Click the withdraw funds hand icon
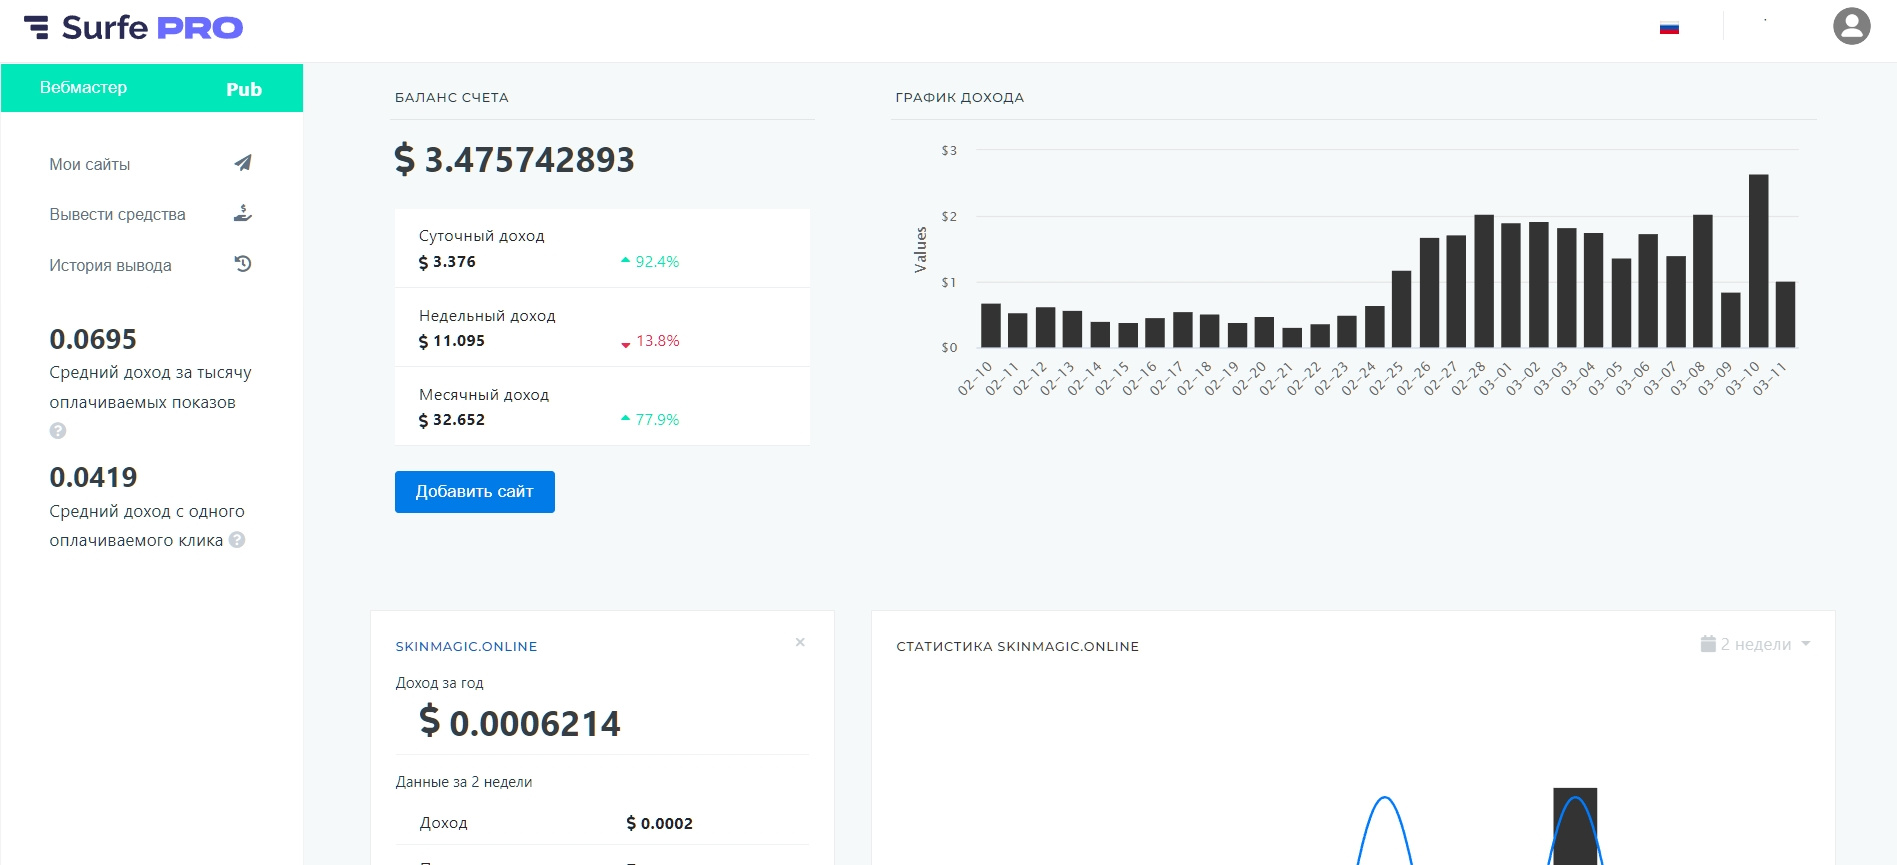Viewport: 1897px width, 865px height. (x=243, y=213)
